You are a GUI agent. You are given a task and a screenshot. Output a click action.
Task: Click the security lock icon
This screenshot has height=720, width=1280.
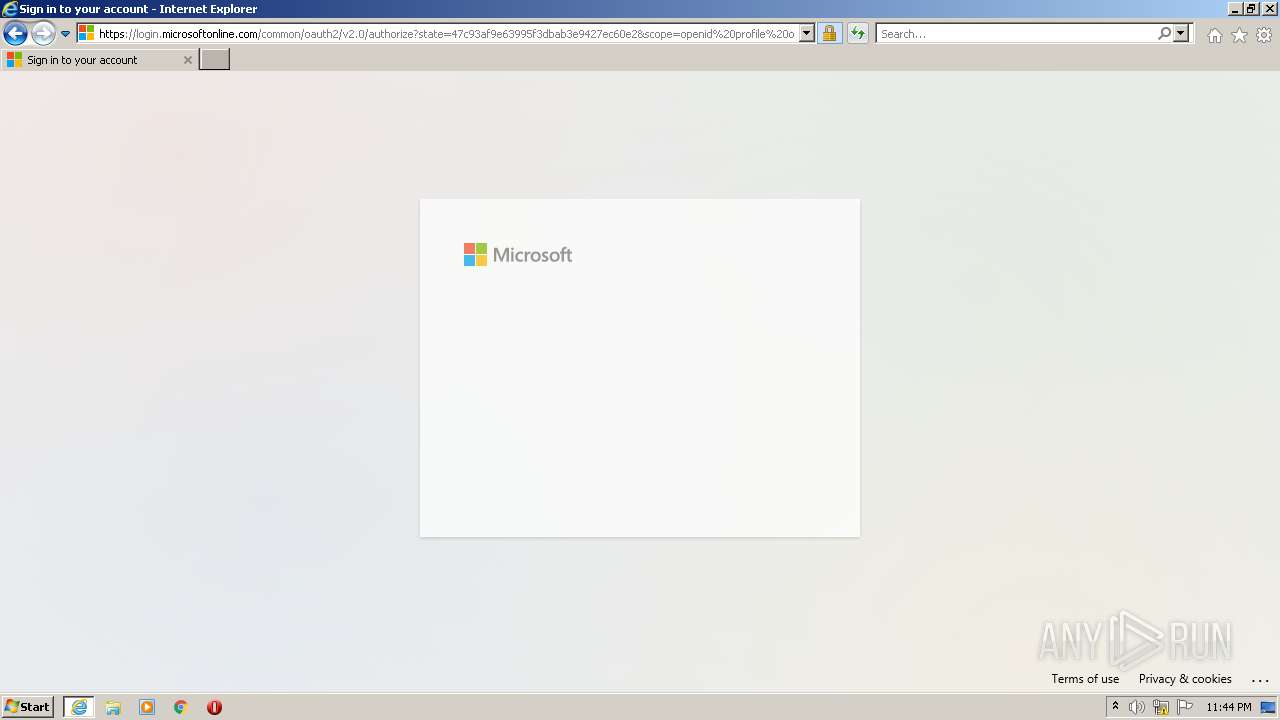[x=829, y=34]
